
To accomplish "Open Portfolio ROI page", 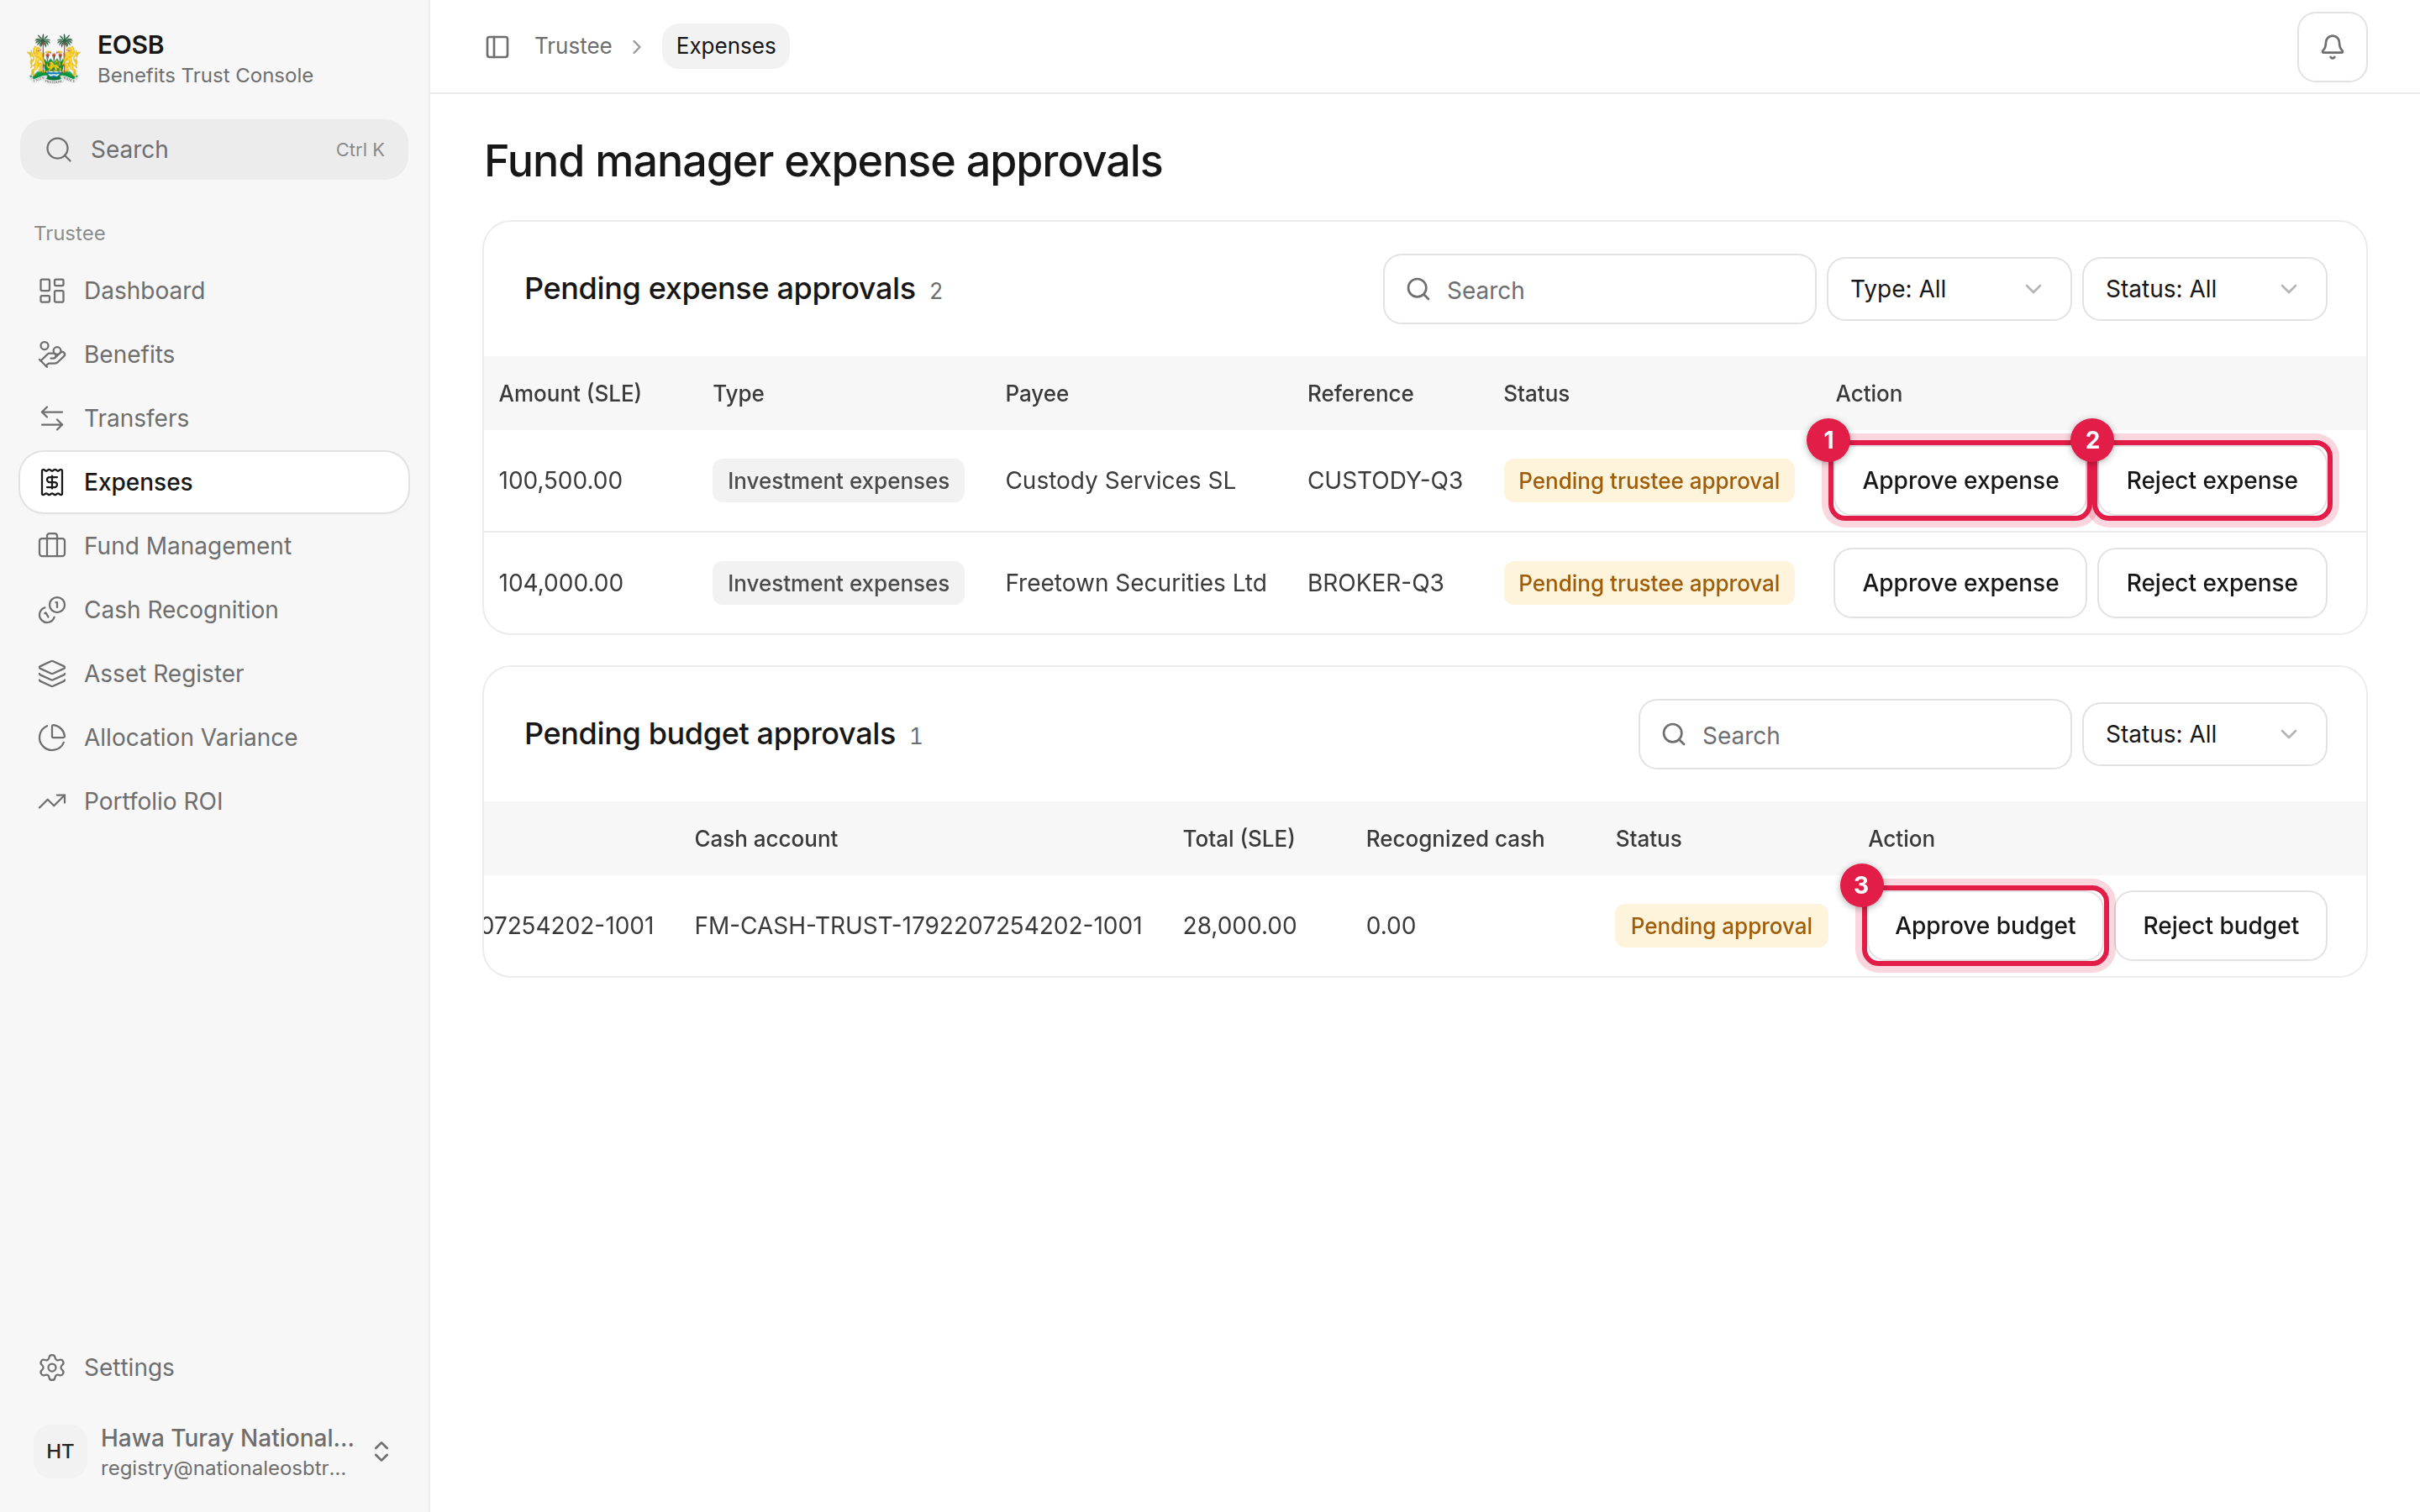I will coord(214,801).
